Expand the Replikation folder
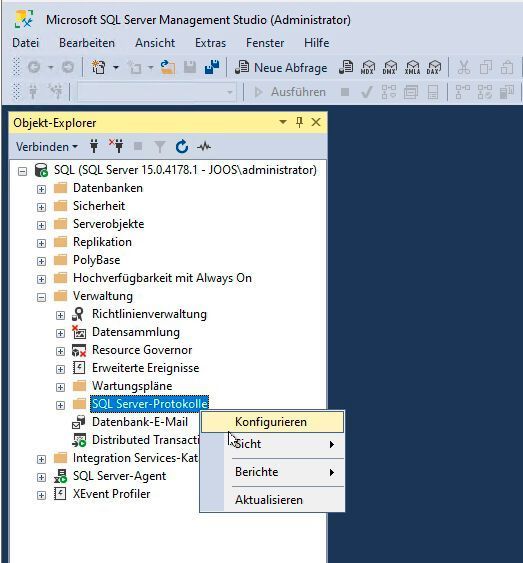 coord(41,243)
